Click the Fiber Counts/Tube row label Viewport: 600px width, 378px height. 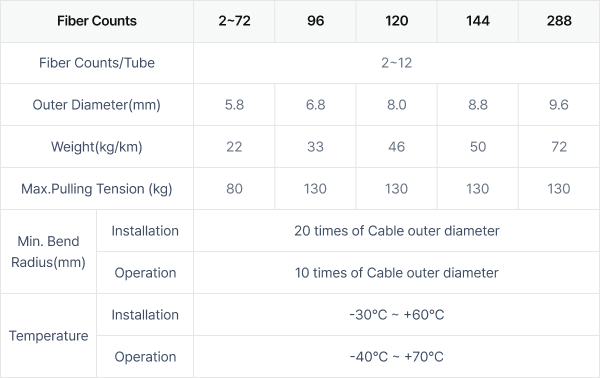tap(97, 63)
